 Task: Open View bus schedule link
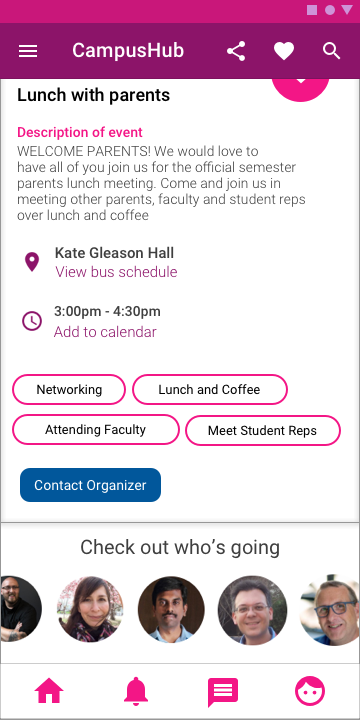[116, 272]
